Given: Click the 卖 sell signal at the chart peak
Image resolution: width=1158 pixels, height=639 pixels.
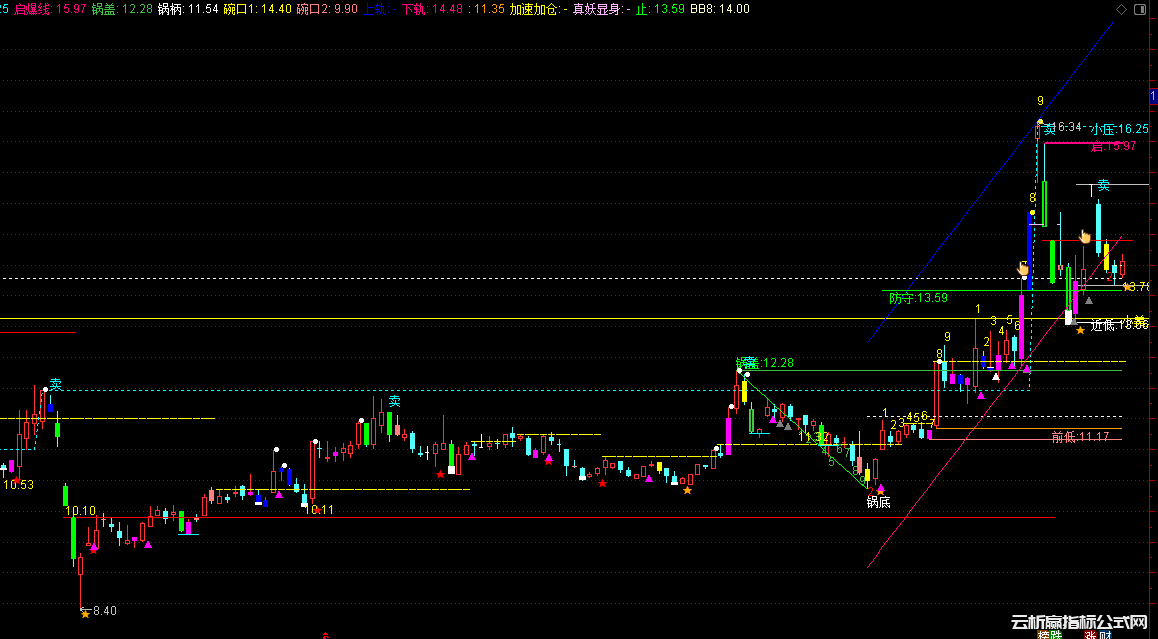Looking at the screenshot, I should click(1049, 129).
